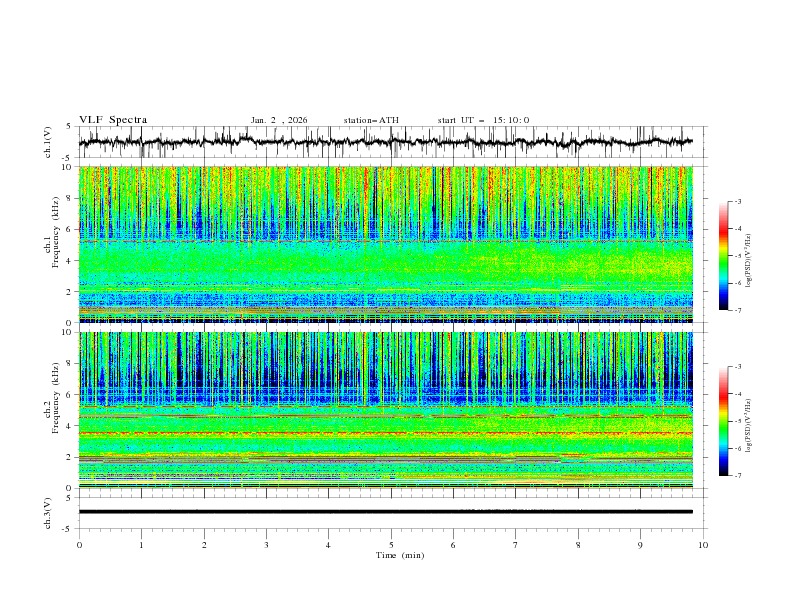Click the date 'Jan. 2 , 2026'
Viewport: 792px width, 612px height.
tap(279, 120)
